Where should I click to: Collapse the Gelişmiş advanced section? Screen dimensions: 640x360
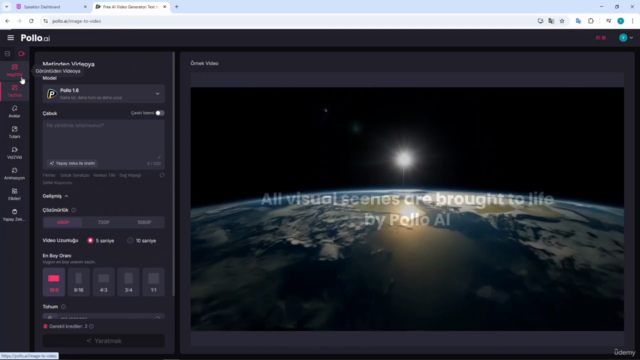pyautogui.click(x=56, y=196)
